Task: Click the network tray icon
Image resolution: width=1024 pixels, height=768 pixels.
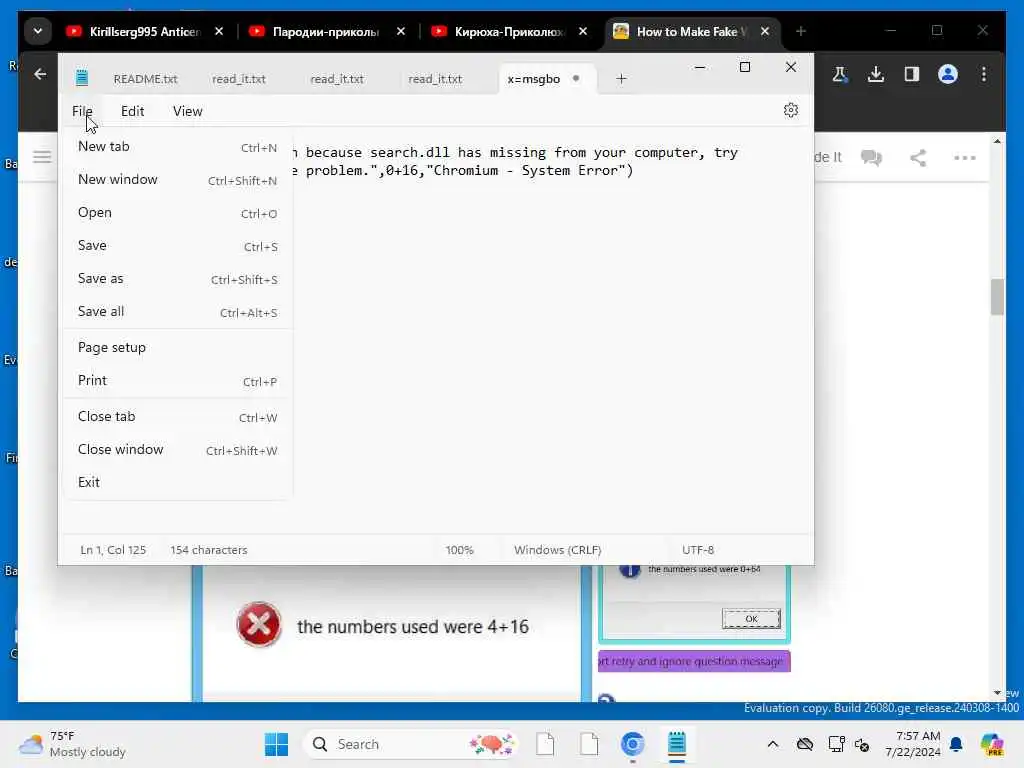Action: pos(836,744)
